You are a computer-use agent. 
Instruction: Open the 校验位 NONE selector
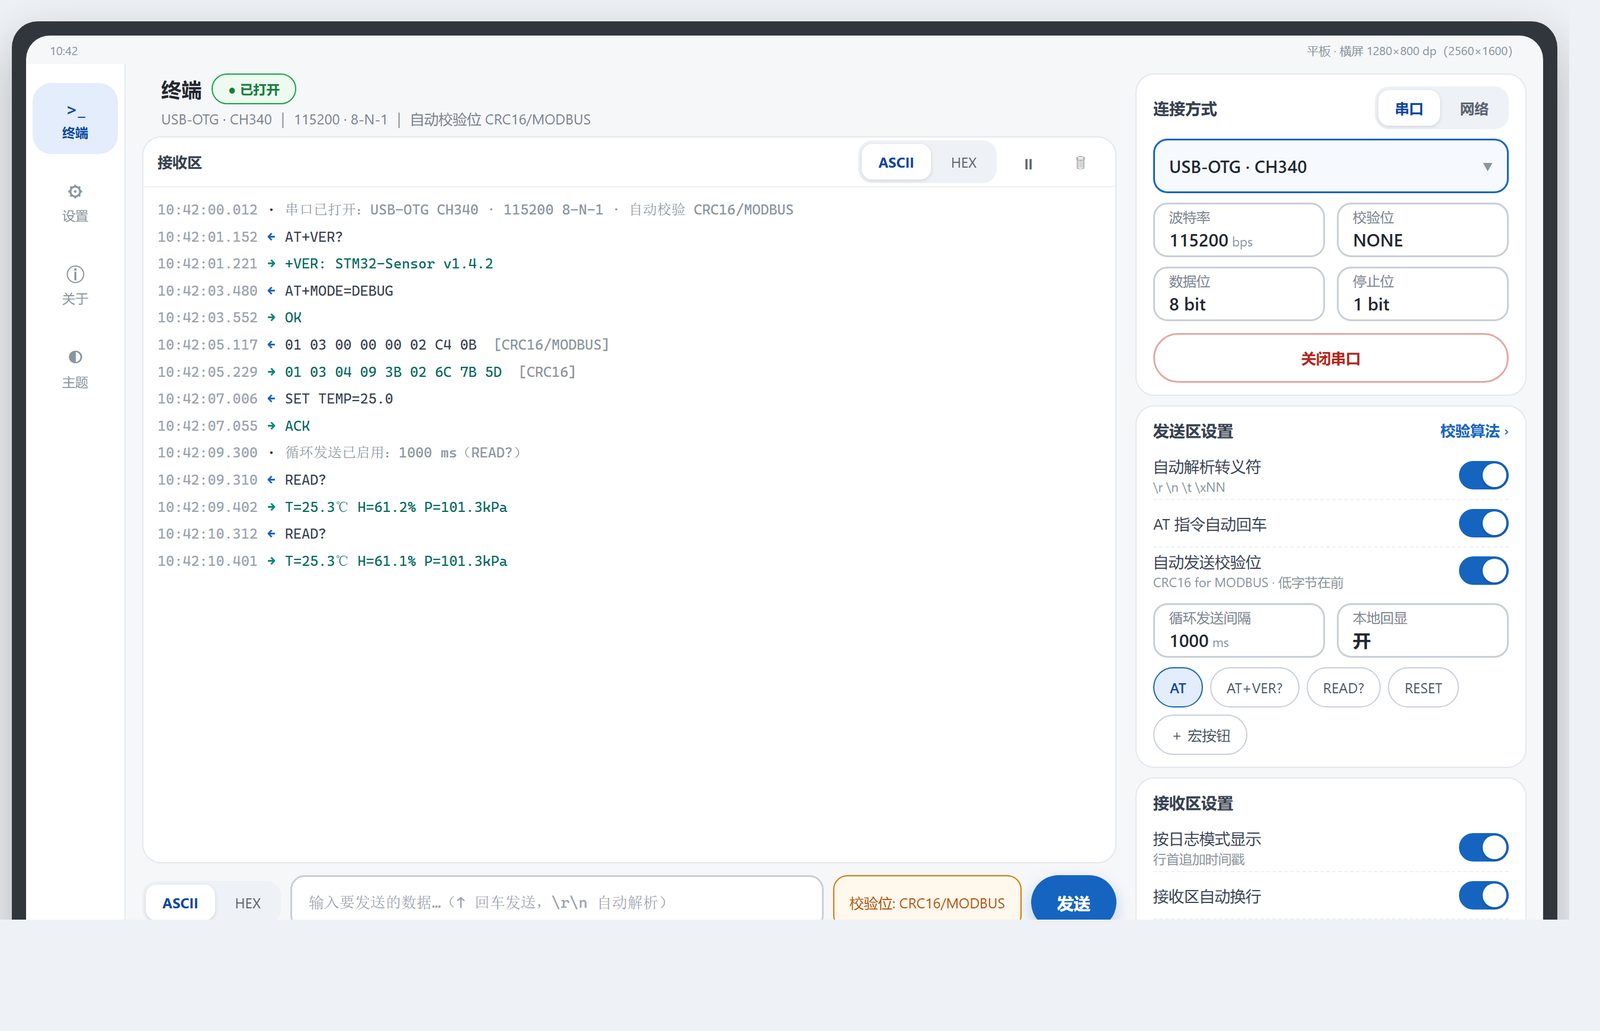pyautogui.click(x=1422, y=230)
